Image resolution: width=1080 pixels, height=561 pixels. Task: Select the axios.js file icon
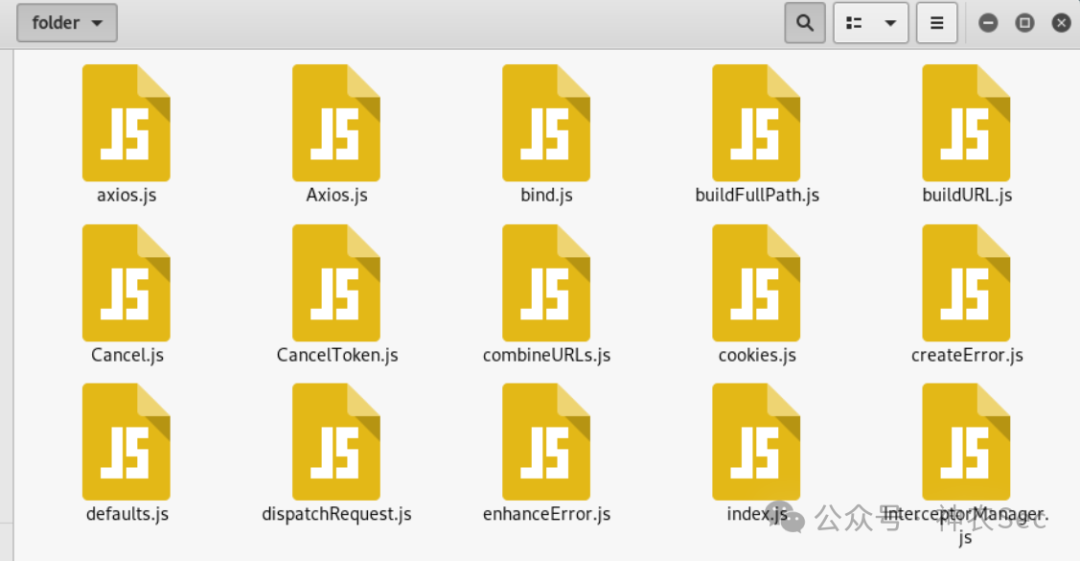(x=126, y=123)
